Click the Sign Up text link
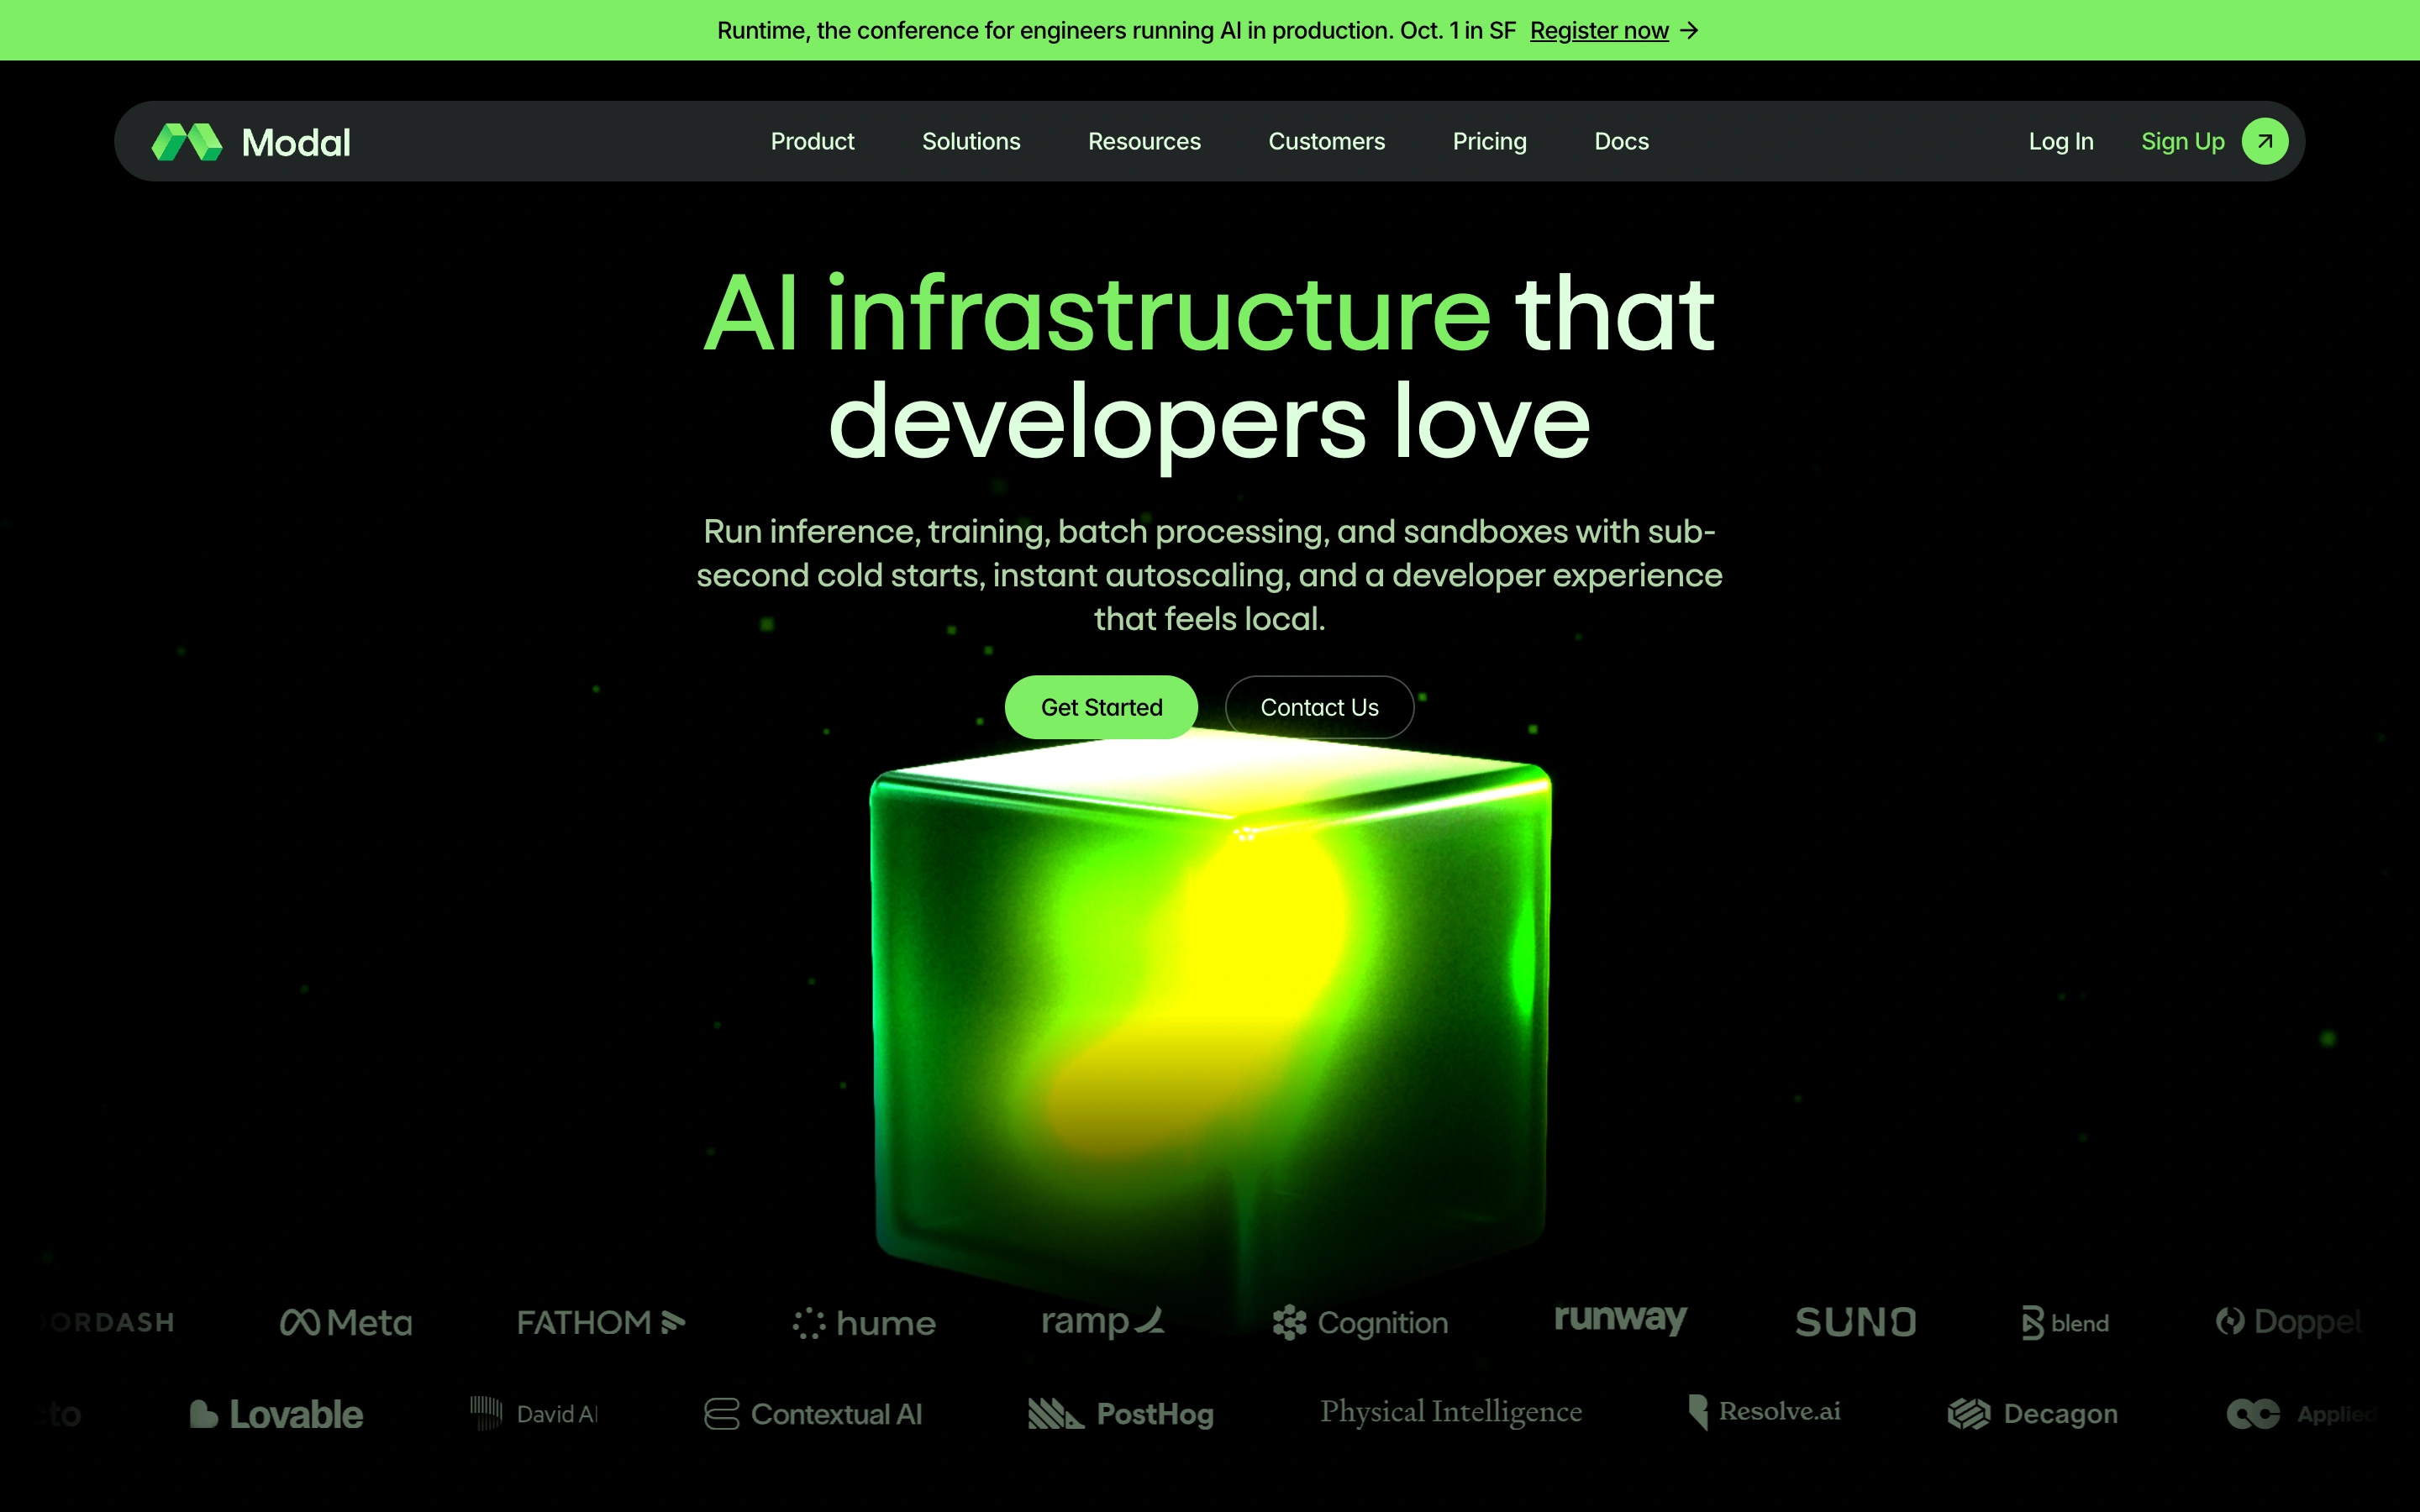This screenshot has height=1512, width=2420. (x=2183, y=142)
